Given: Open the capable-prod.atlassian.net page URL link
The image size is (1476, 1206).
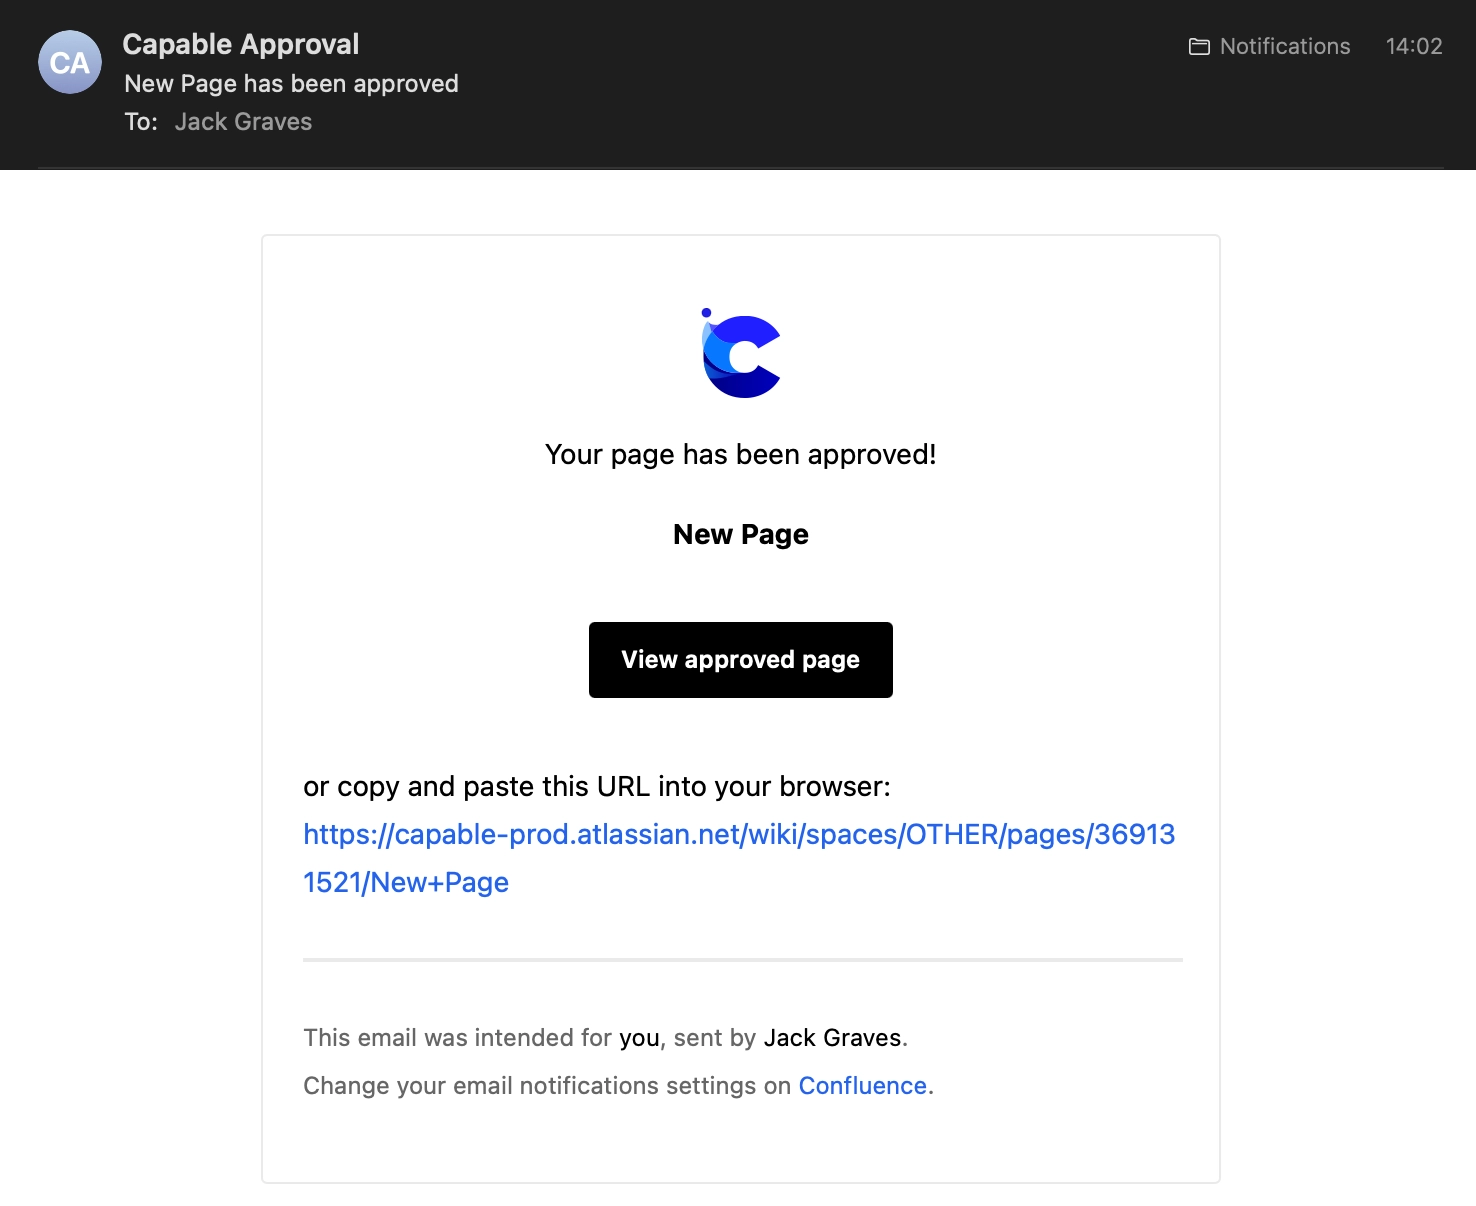Looking at the screenshot, I should pyautogui.click(x=738, y=835).
